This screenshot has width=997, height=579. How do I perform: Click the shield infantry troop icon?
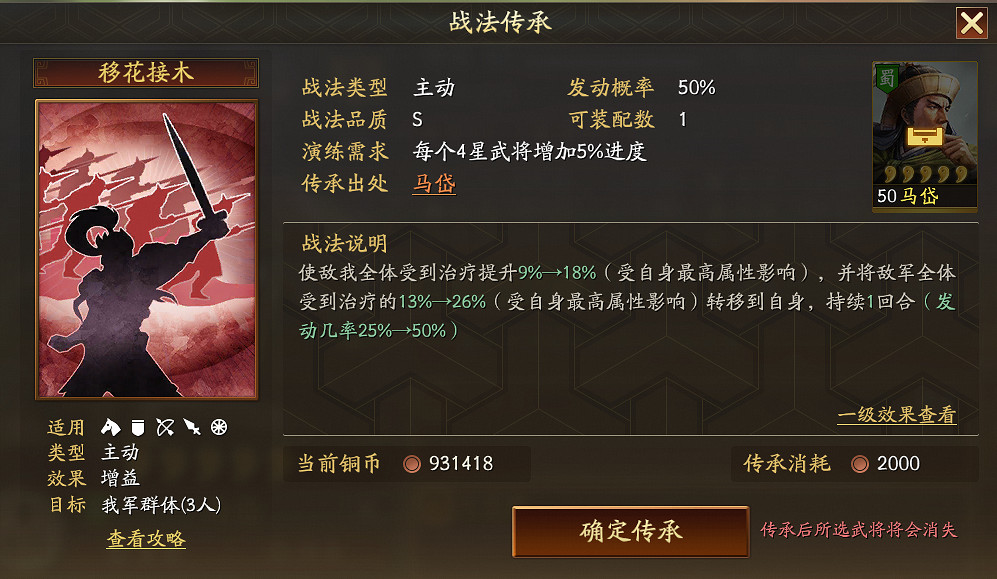point(138,427)
